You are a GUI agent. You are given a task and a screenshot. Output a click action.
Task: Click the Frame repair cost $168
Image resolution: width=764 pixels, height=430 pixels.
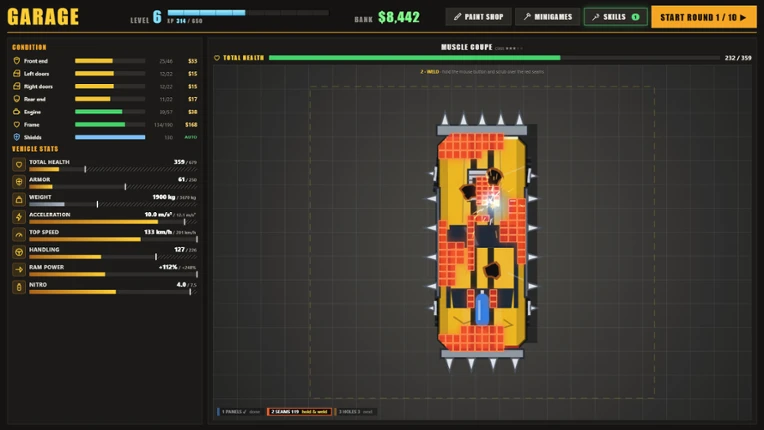[x=191, y=124]
